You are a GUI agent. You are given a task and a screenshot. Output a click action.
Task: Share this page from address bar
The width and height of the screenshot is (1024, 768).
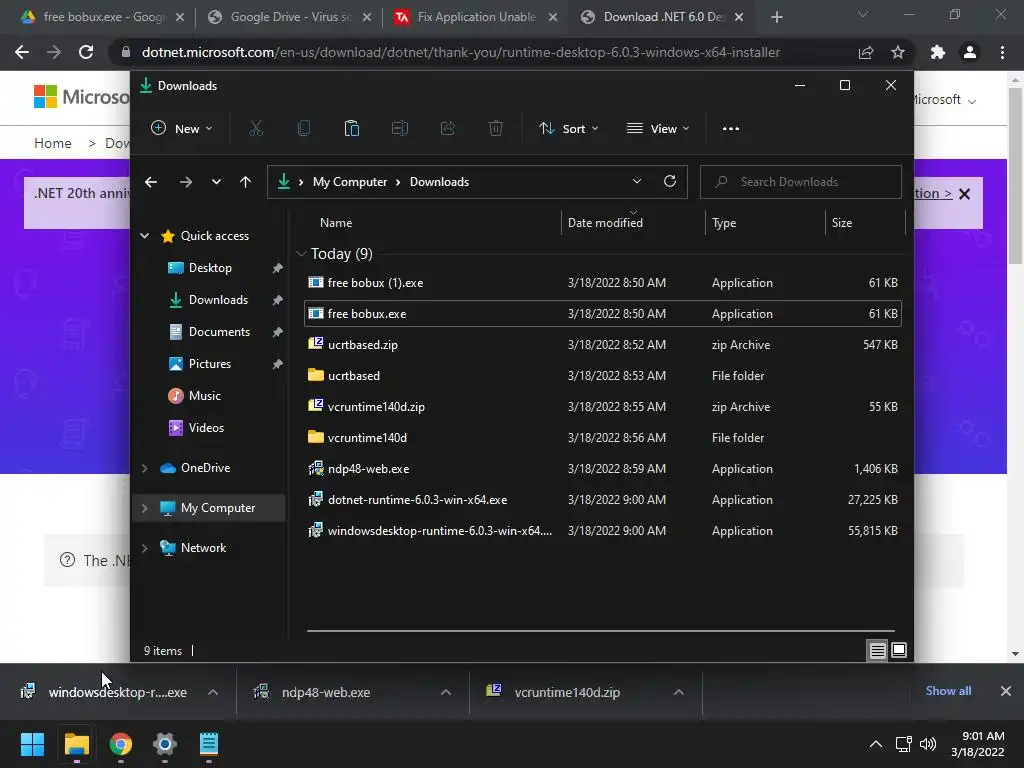[x=866, y=52]
